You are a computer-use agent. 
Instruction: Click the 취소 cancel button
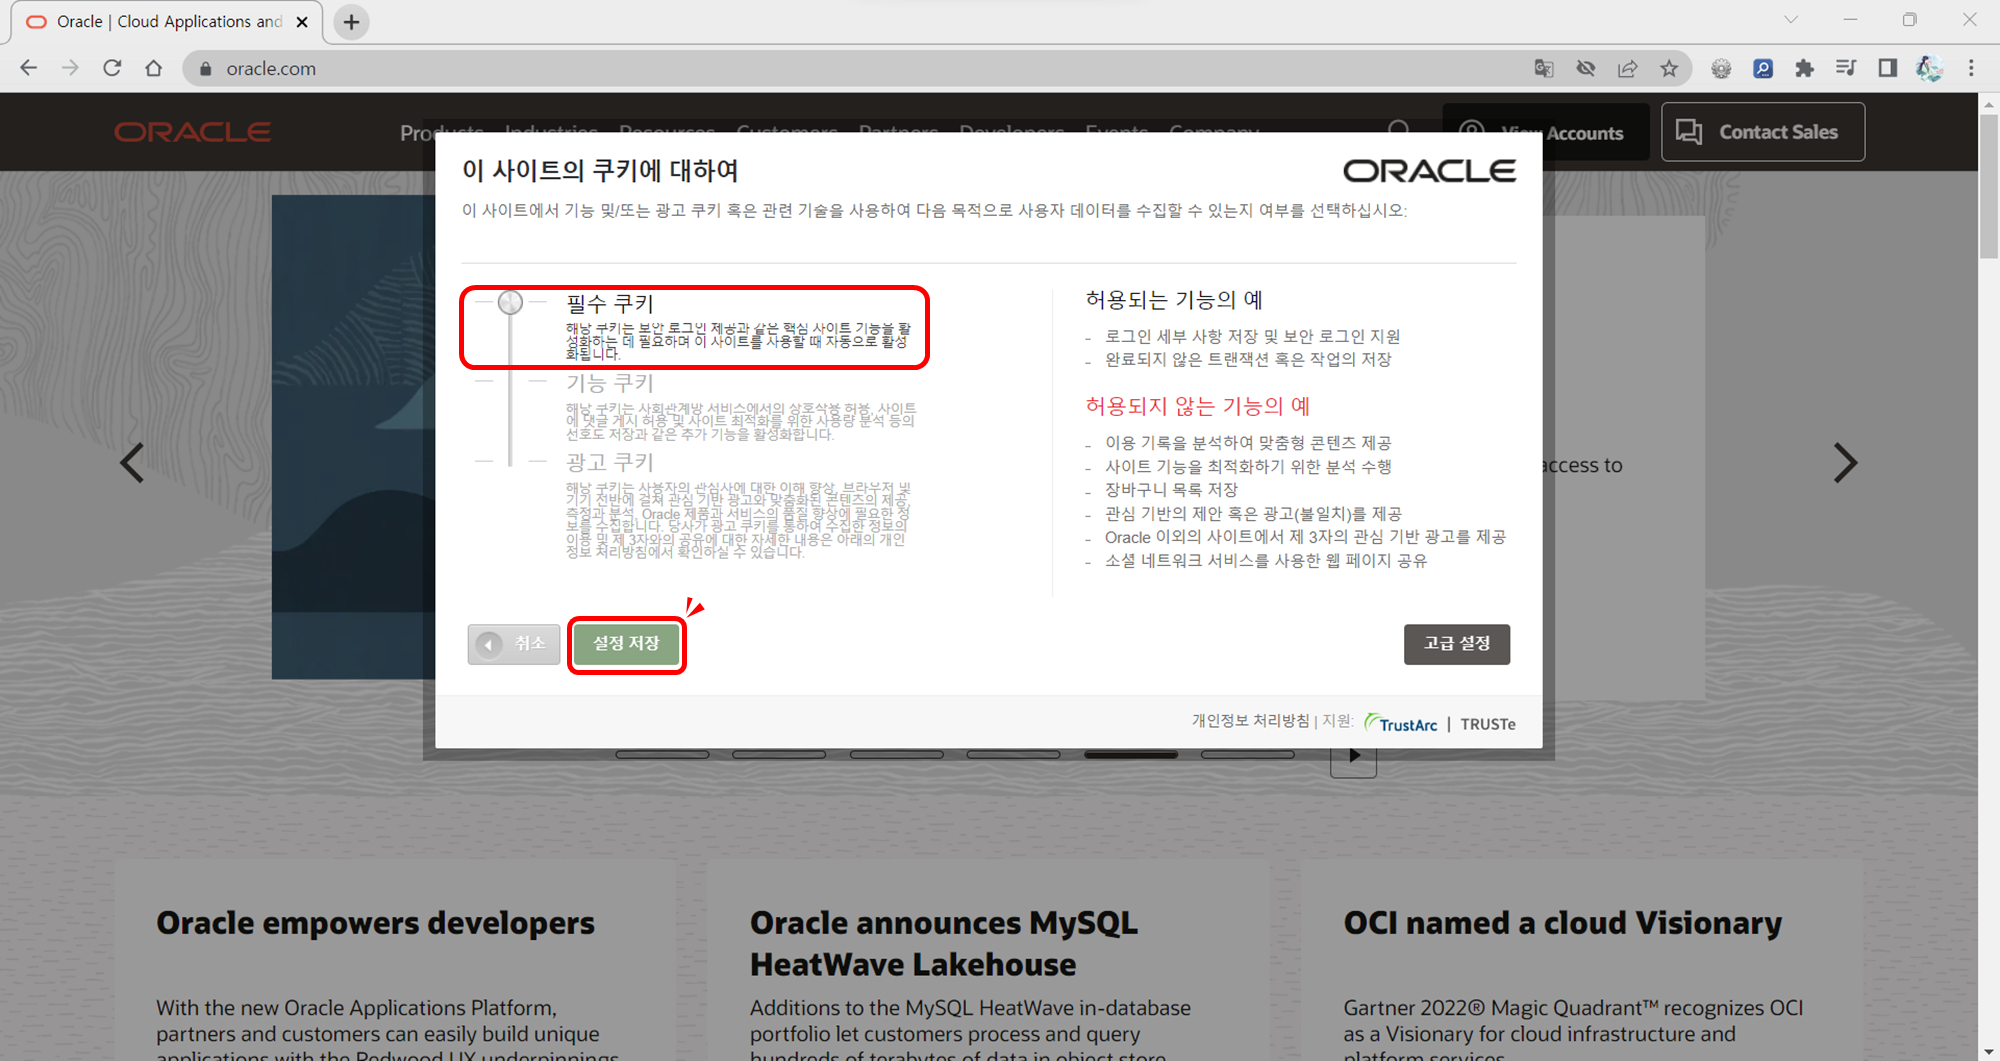[x=514, y=644]
